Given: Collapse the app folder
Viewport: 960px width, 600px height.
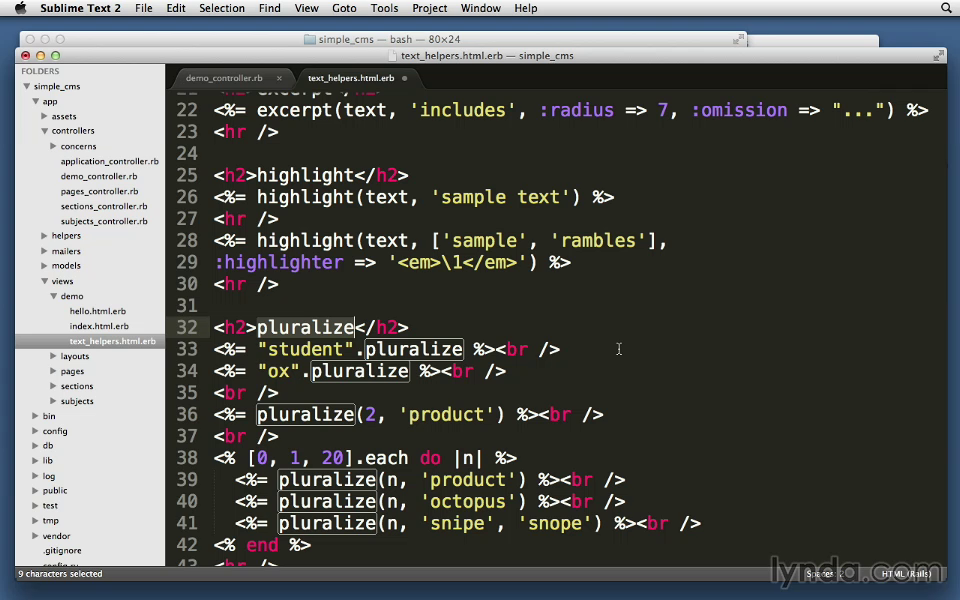Looking at the screenshot, I should click(36, 101).
